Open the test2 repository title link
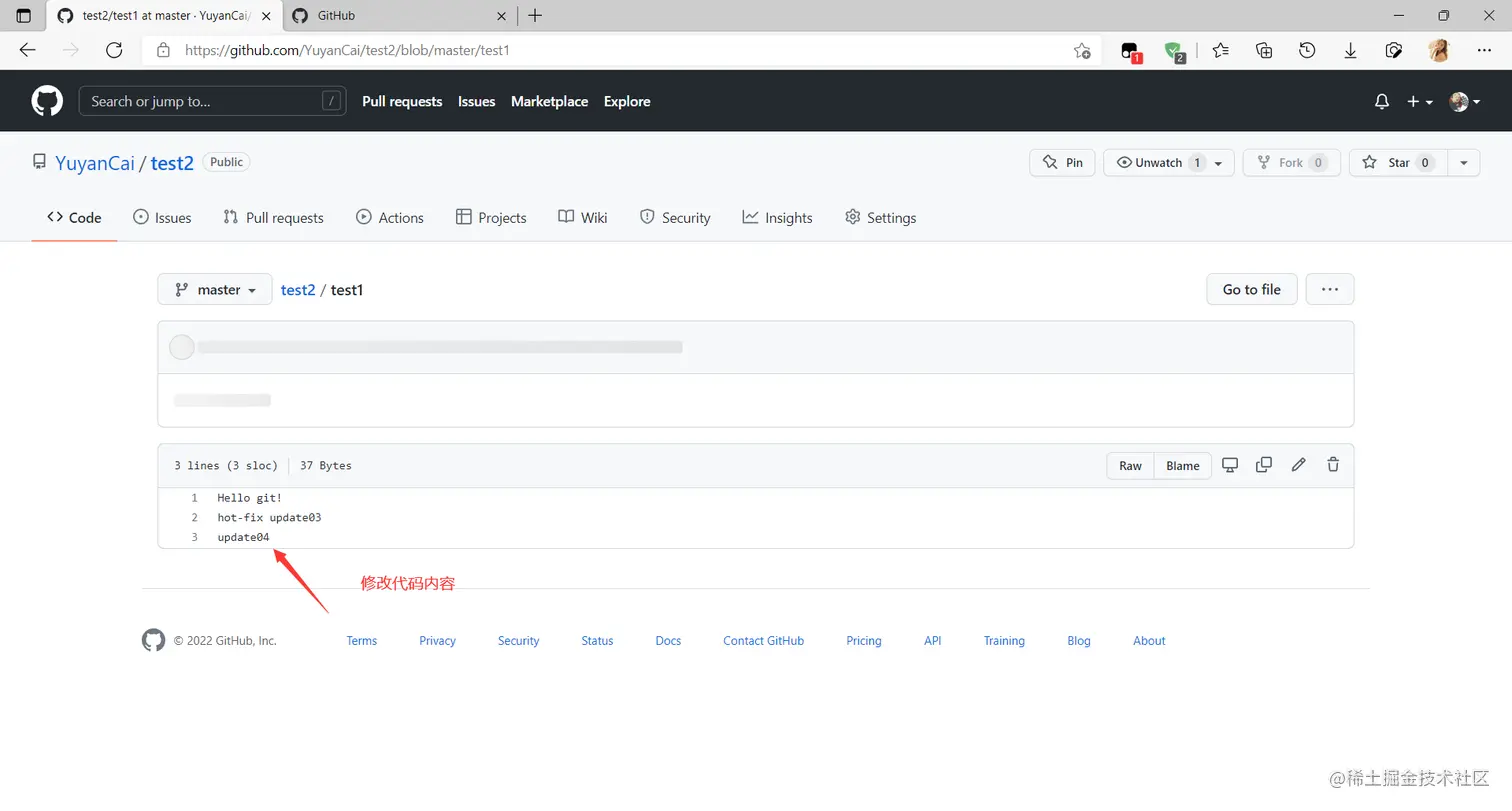1512x811 pixels. pyautogui.click(x=172, y=163)
